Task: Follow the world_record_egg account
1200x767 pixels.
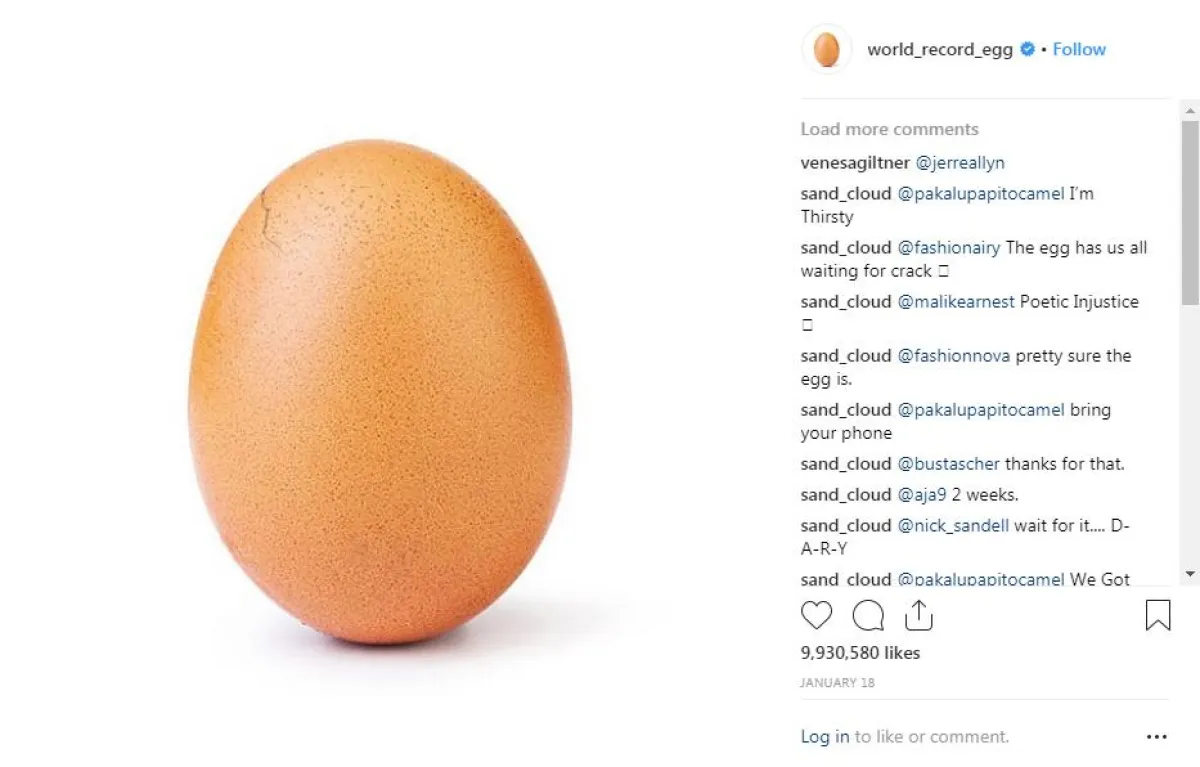Action: [1079, 49]
